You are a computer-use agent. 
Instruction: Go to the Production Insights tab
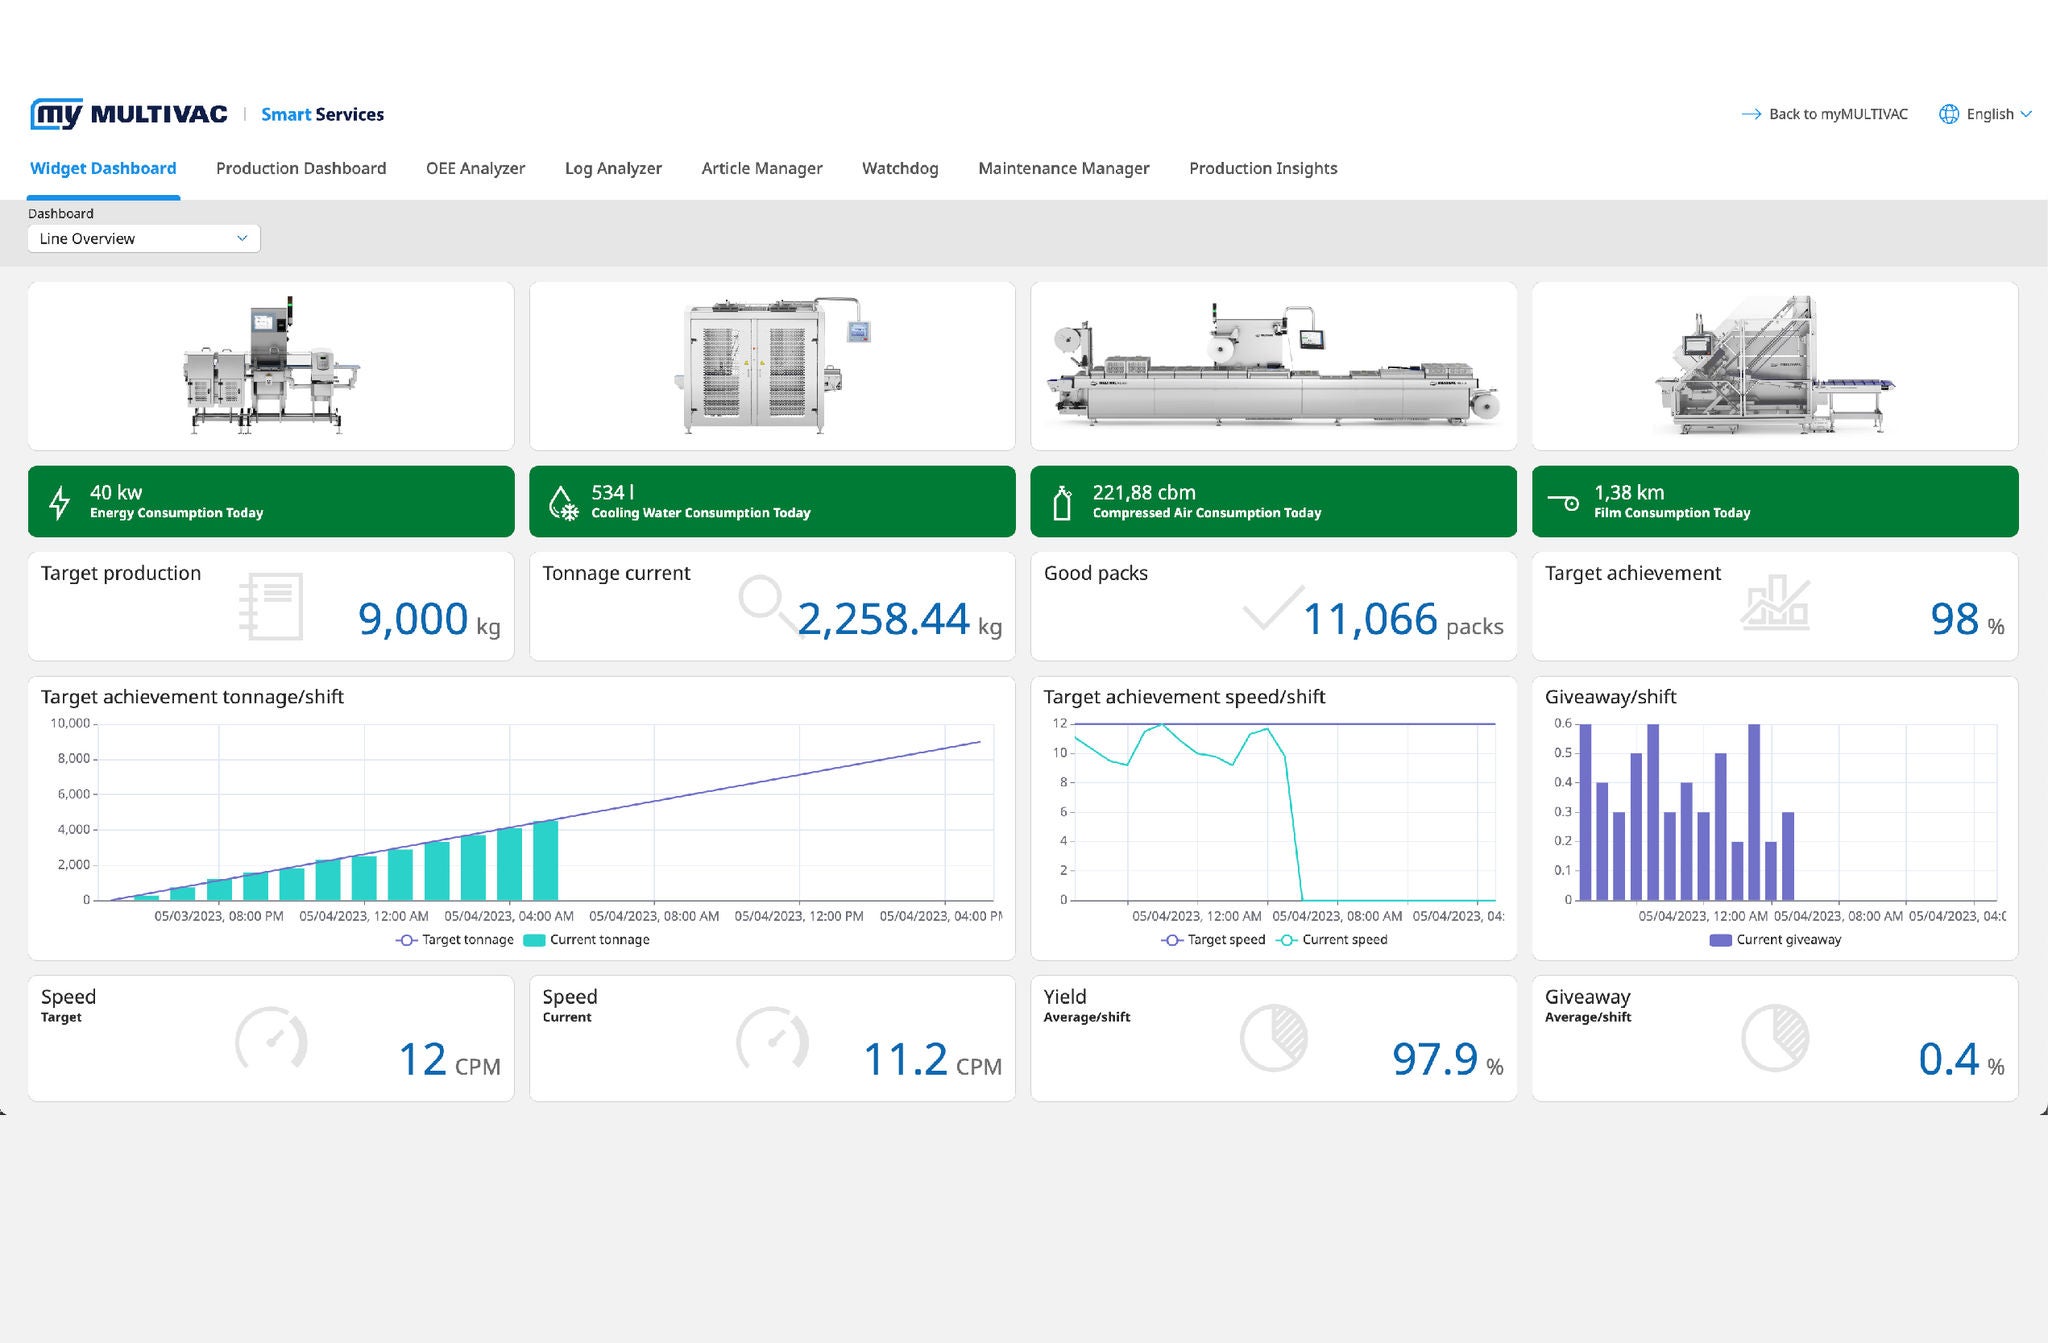(x=1262, y=168)
